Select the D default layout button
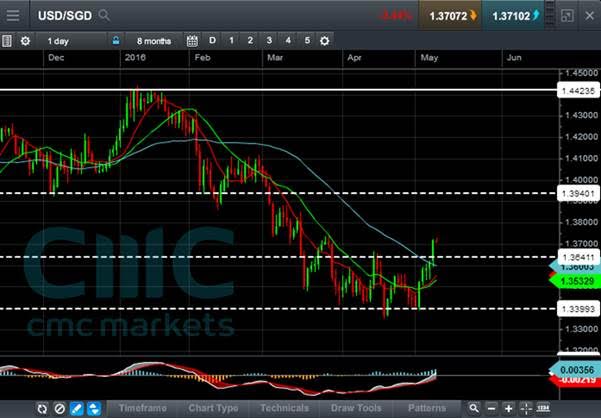The image size is (601, 418). coord(212,41)
